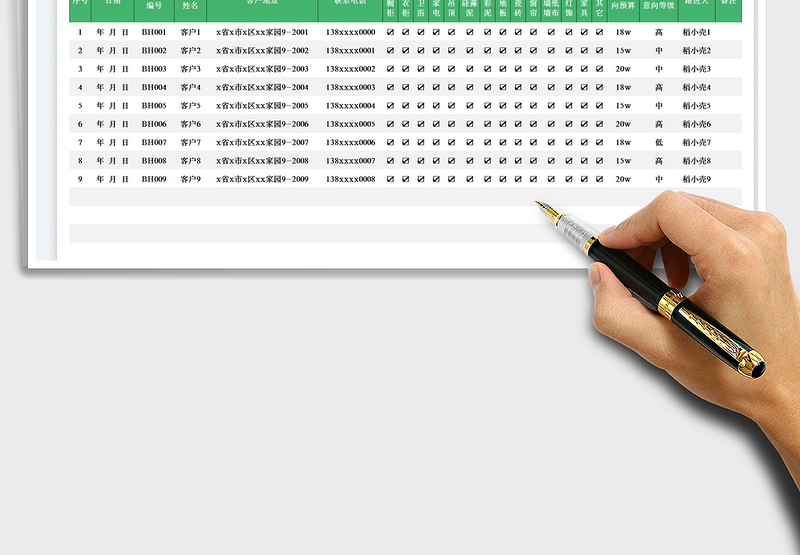Toggle the 硅藻泥 checkbox in row BH006
This screenshot has width=800, height=555.
point(469,124)
